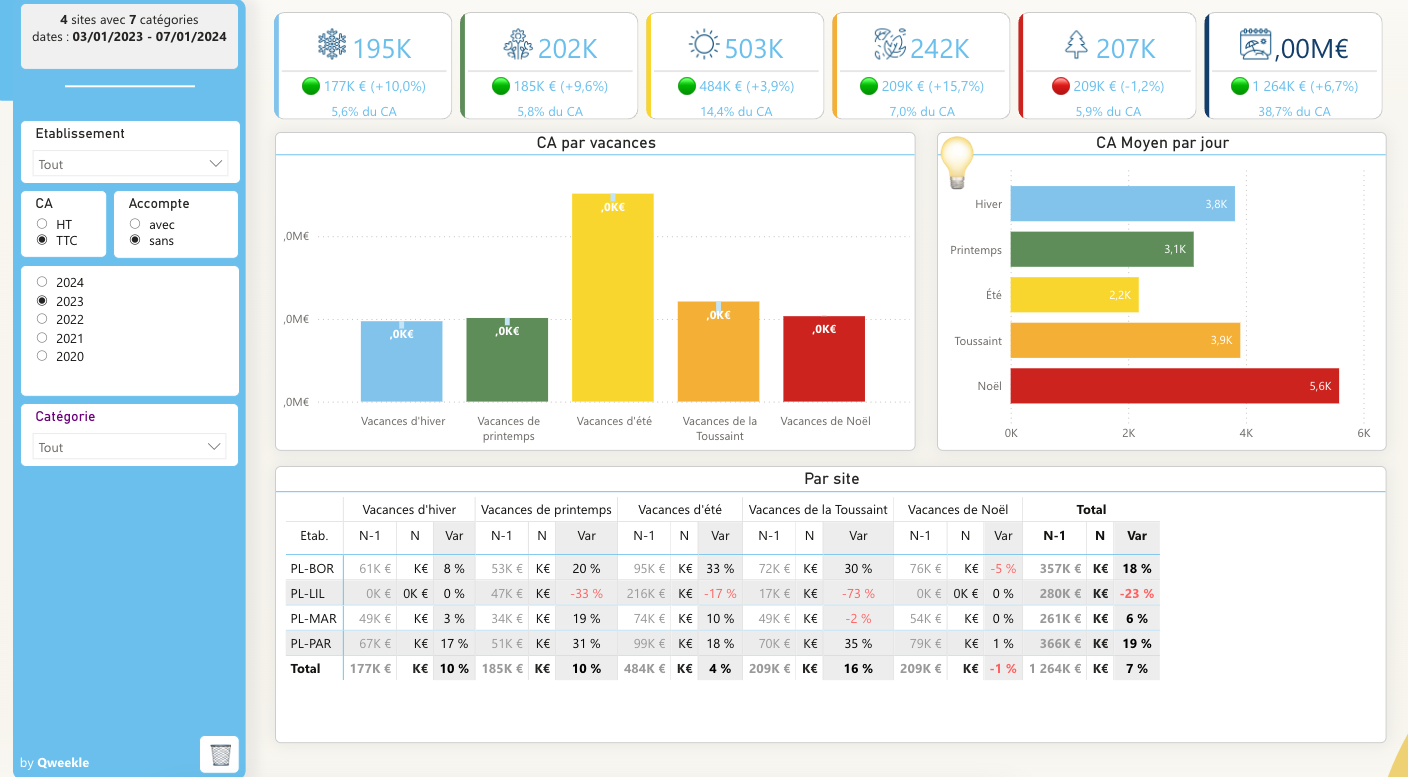This screenshot has height=777, width=1408.
Task: Click the beach calendar total icon
Action: click(x=1255, y=45)
